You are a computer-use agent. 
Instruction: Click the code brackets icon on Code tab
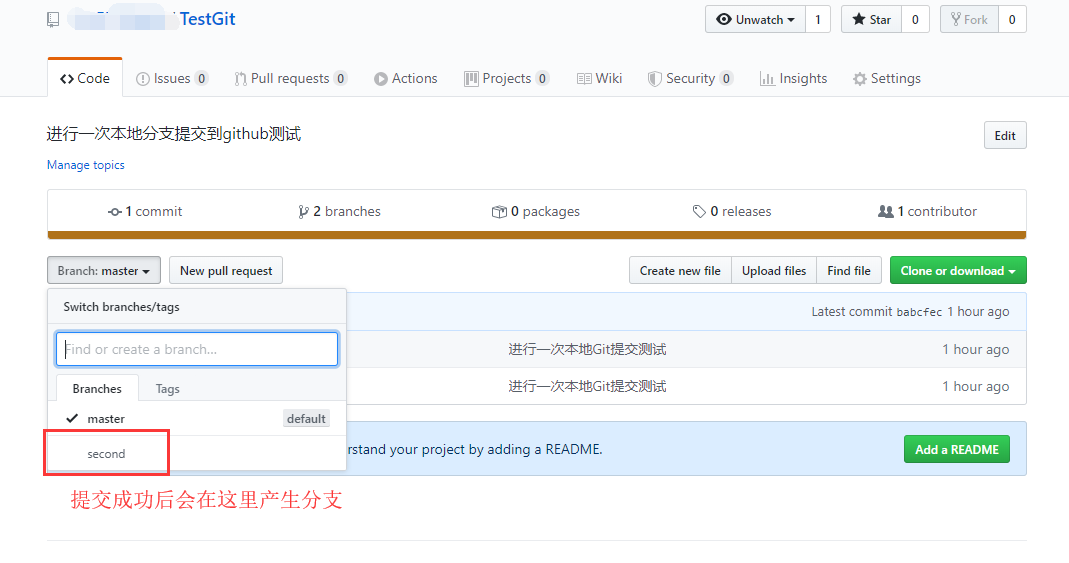[67, 79]
